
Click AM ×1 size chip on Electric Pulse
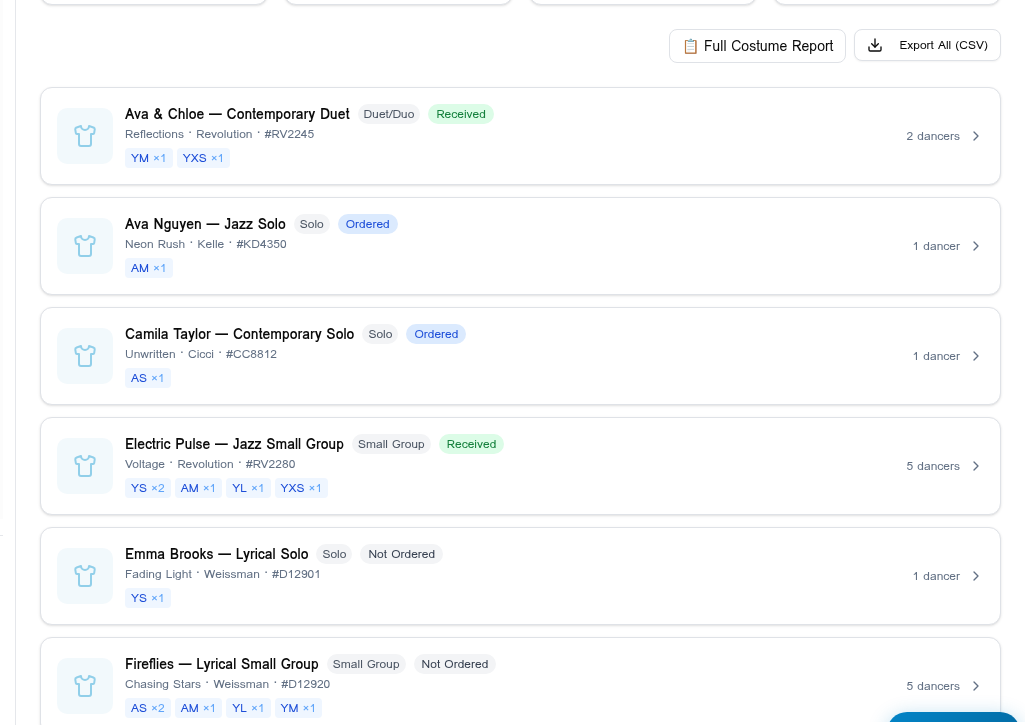point(198,488)
